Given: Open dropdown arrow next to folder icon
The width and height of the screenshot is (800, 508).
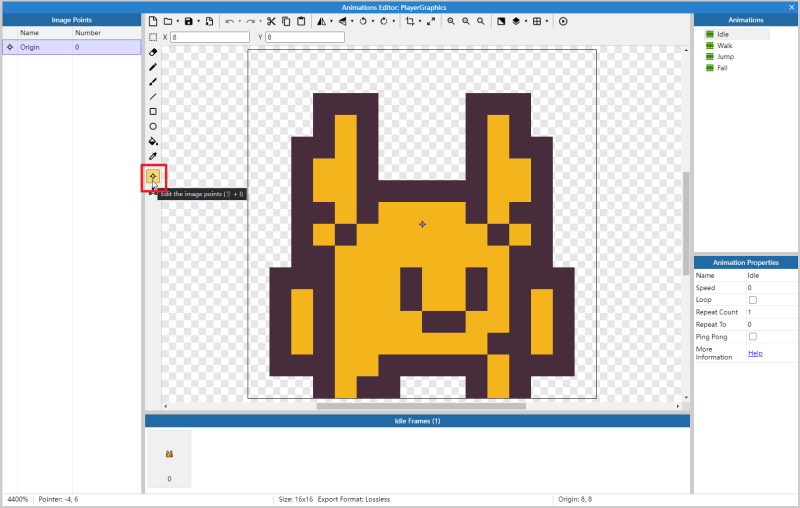Looking at the screenshot, I should click(x=178, y=21).
